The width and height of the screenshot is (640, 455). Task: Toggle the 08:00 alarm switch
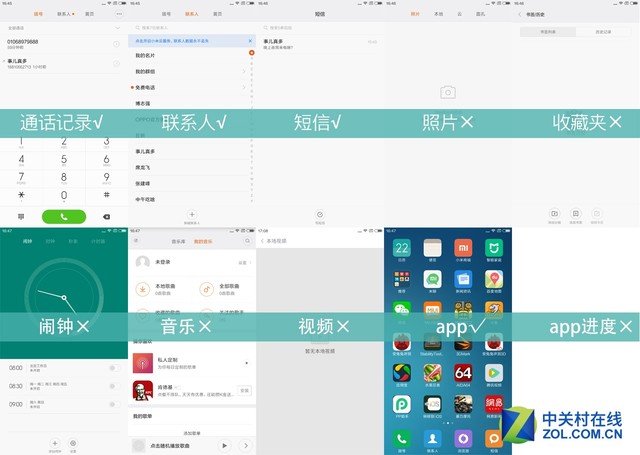click(x=115, y=368)
